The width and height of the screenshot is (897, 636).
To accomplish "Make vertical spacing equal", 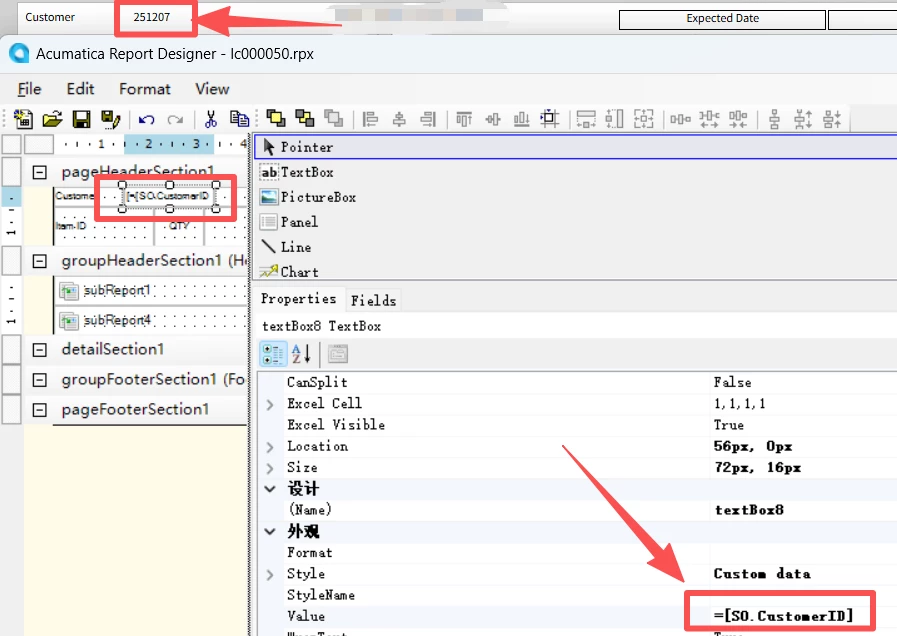I will 774,119.
